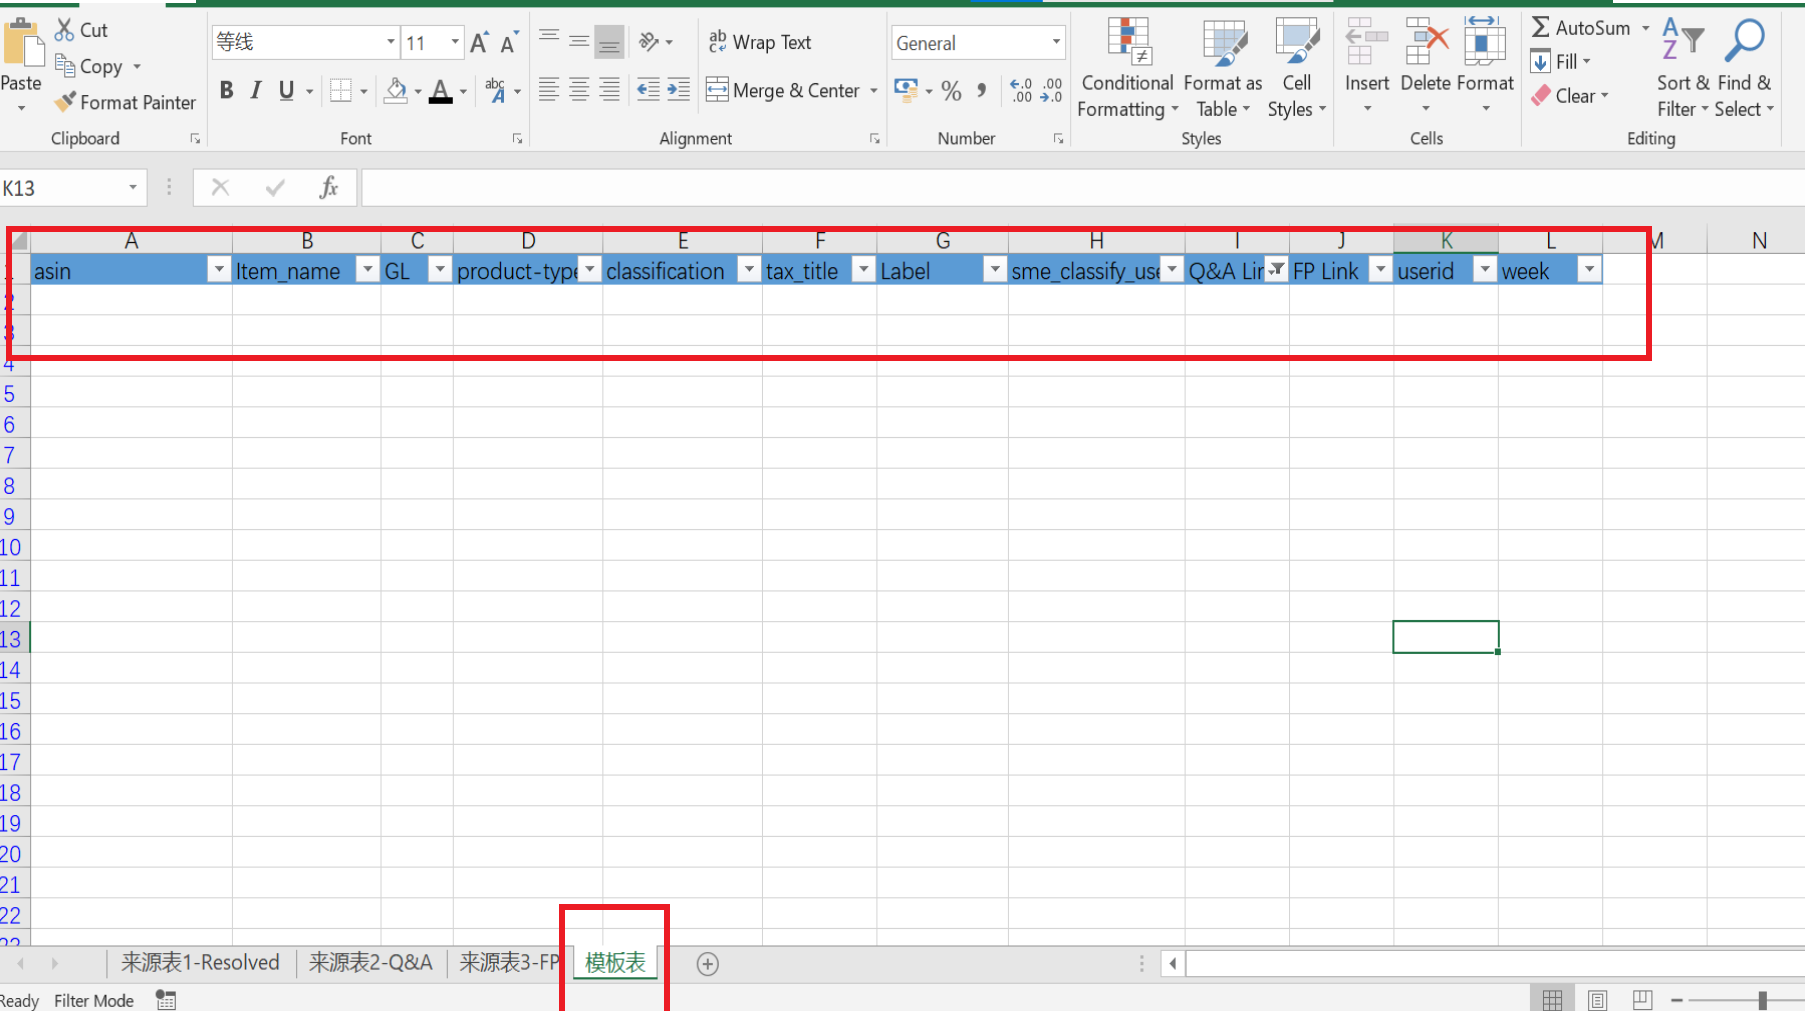Activate the Format Painter brush
The image size is (1810, 1011).
tap(65, 102)
